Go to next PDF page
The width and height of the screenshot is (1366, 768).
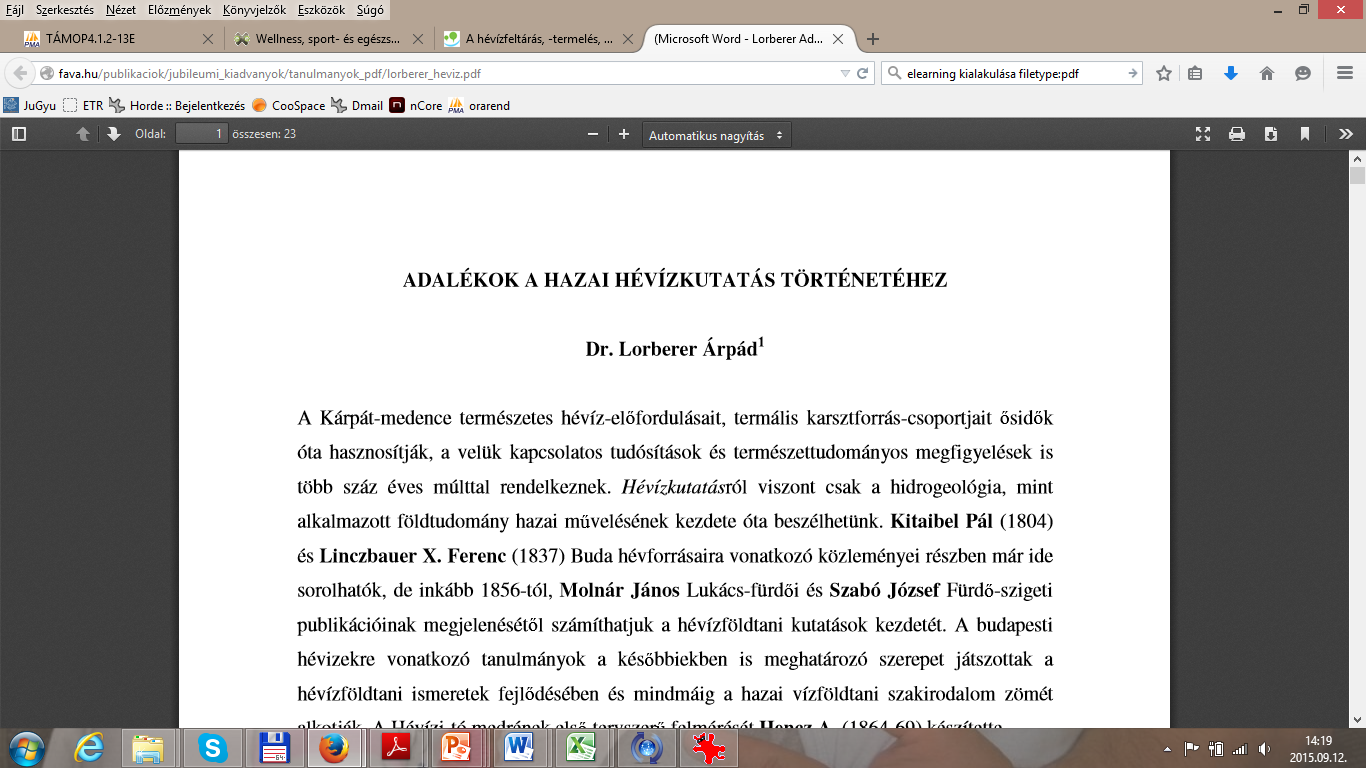113,134
